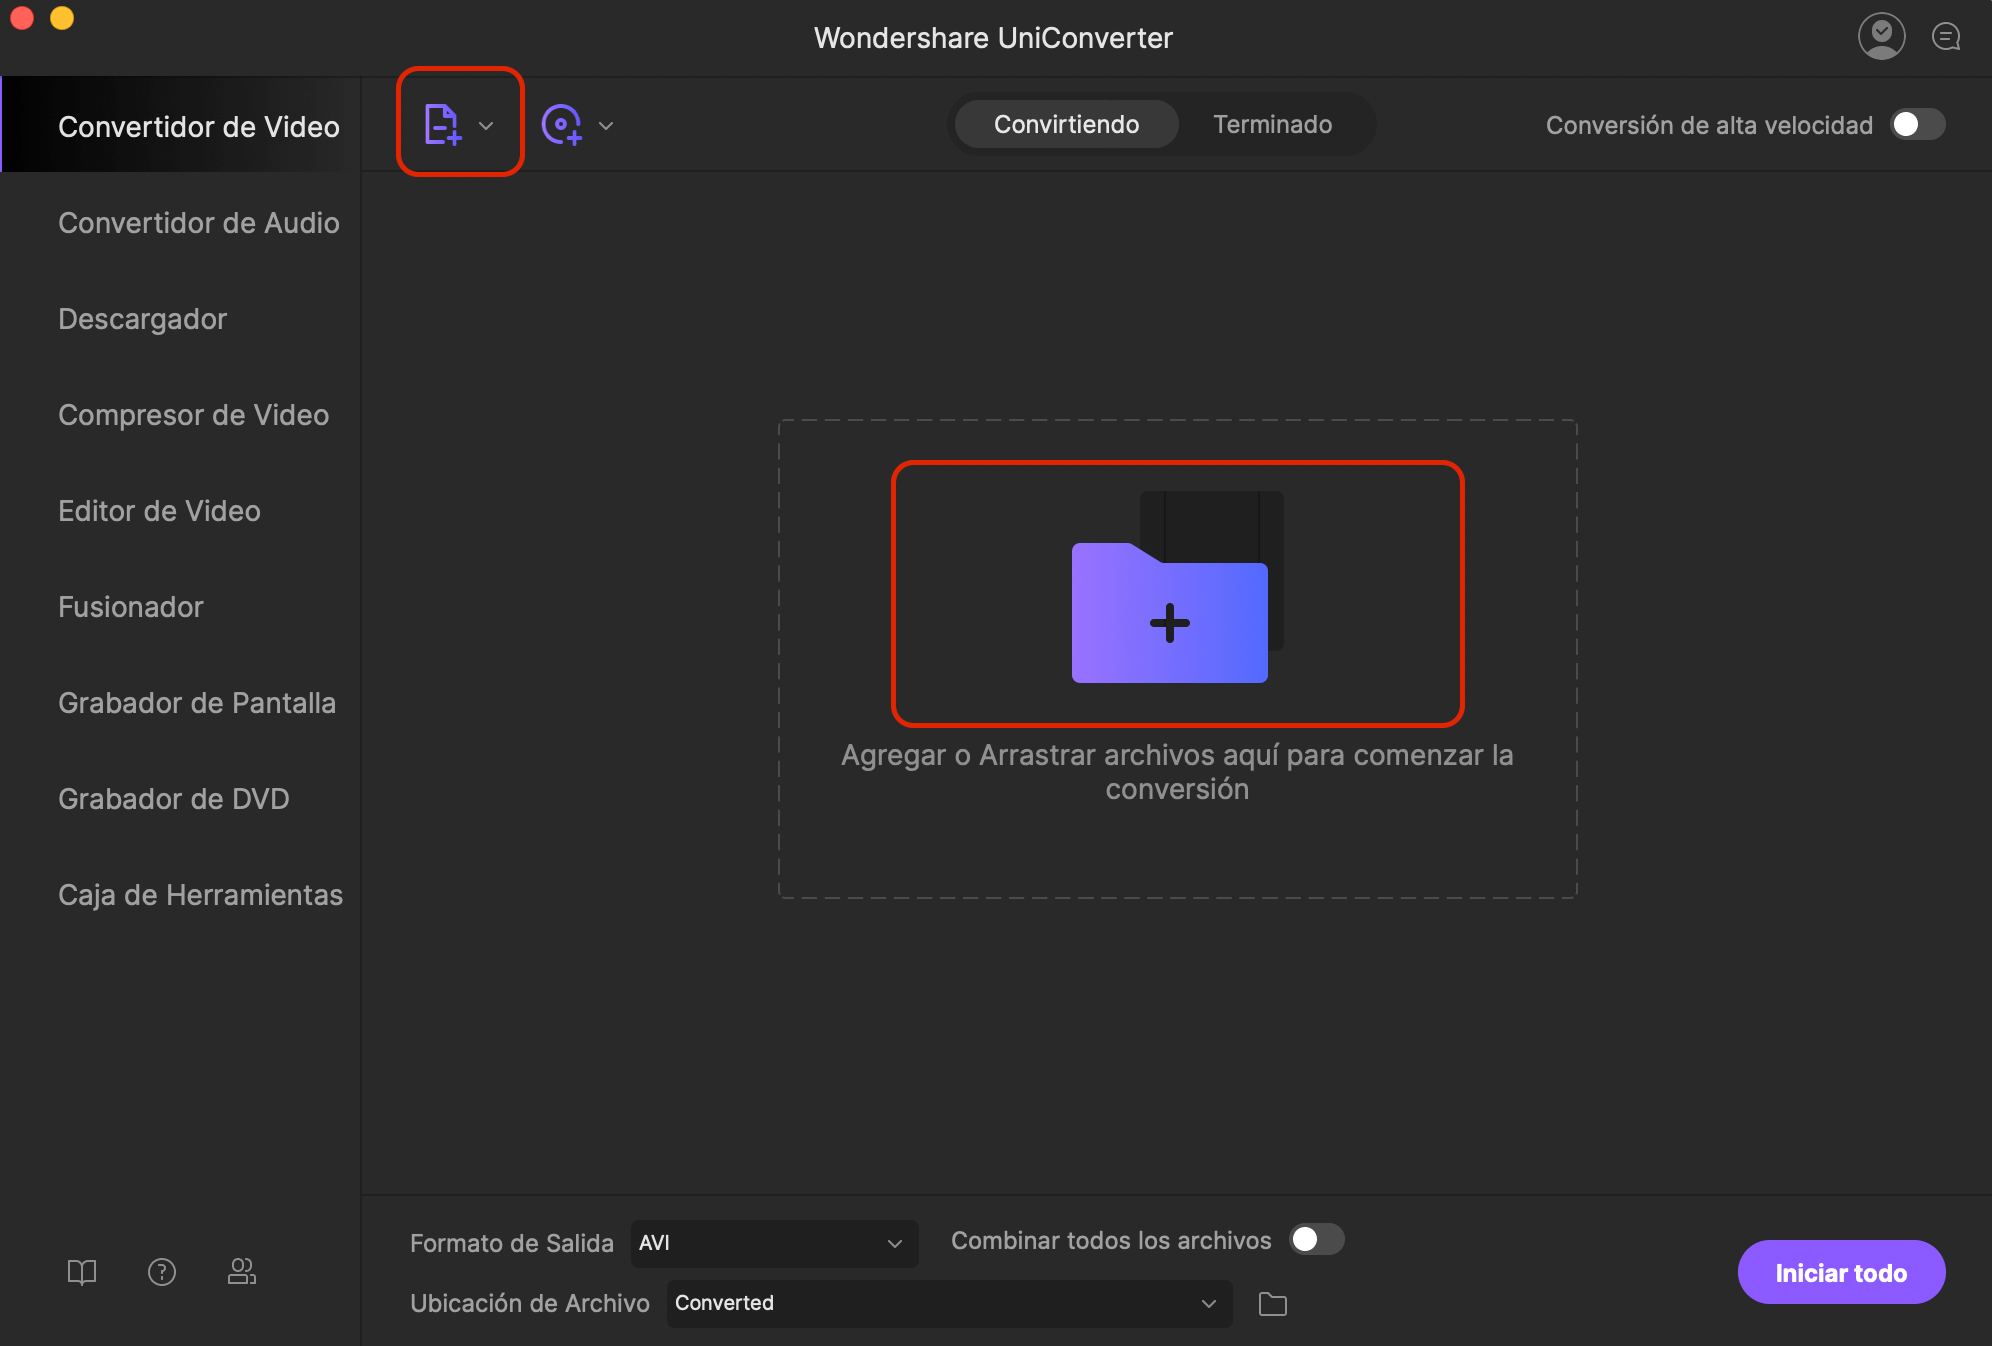Expand the Load DVD dropdown arrow
Viewport: 1992px width, 1346px height.
(606, 126)
